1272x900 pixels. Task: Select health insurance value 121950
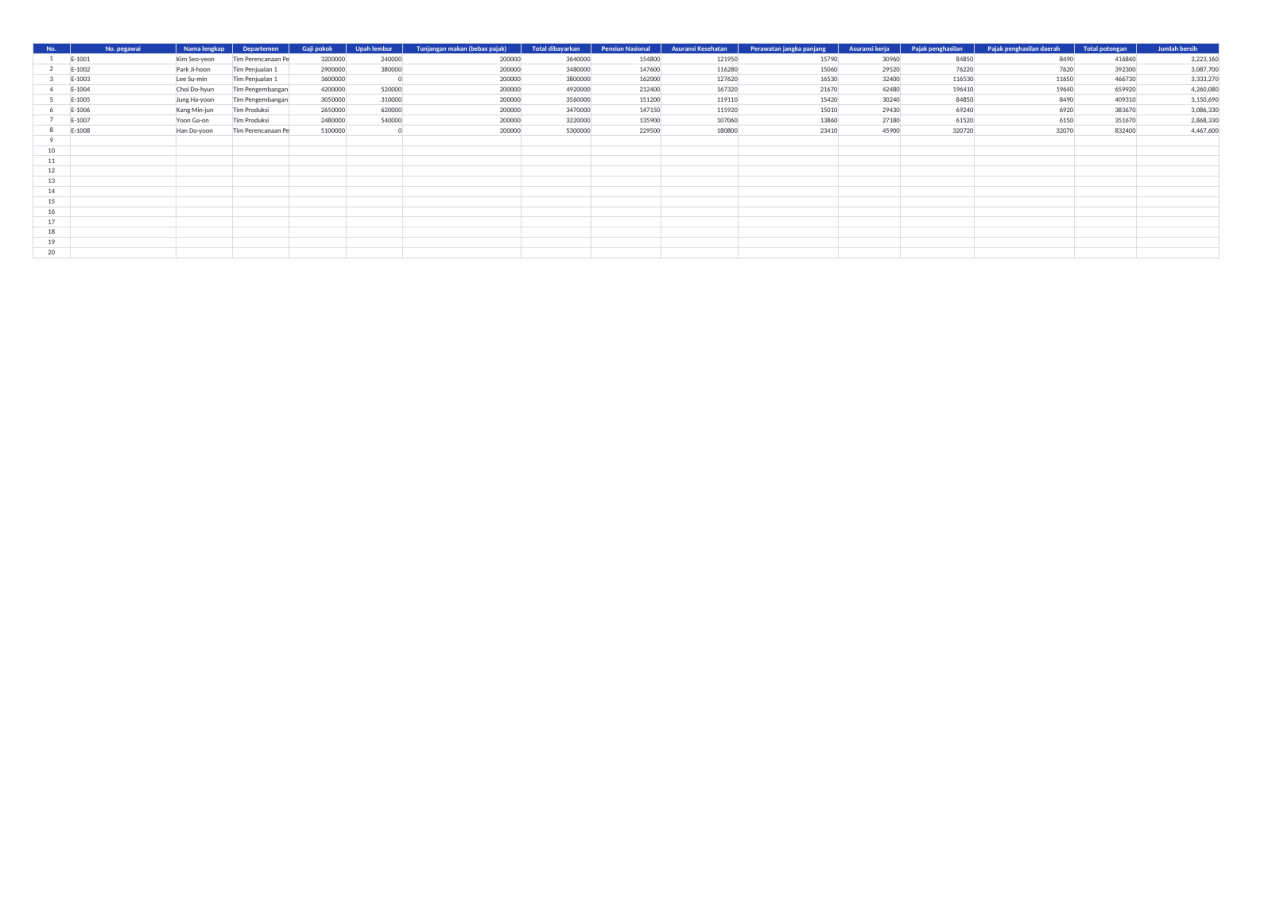[699, 60]
